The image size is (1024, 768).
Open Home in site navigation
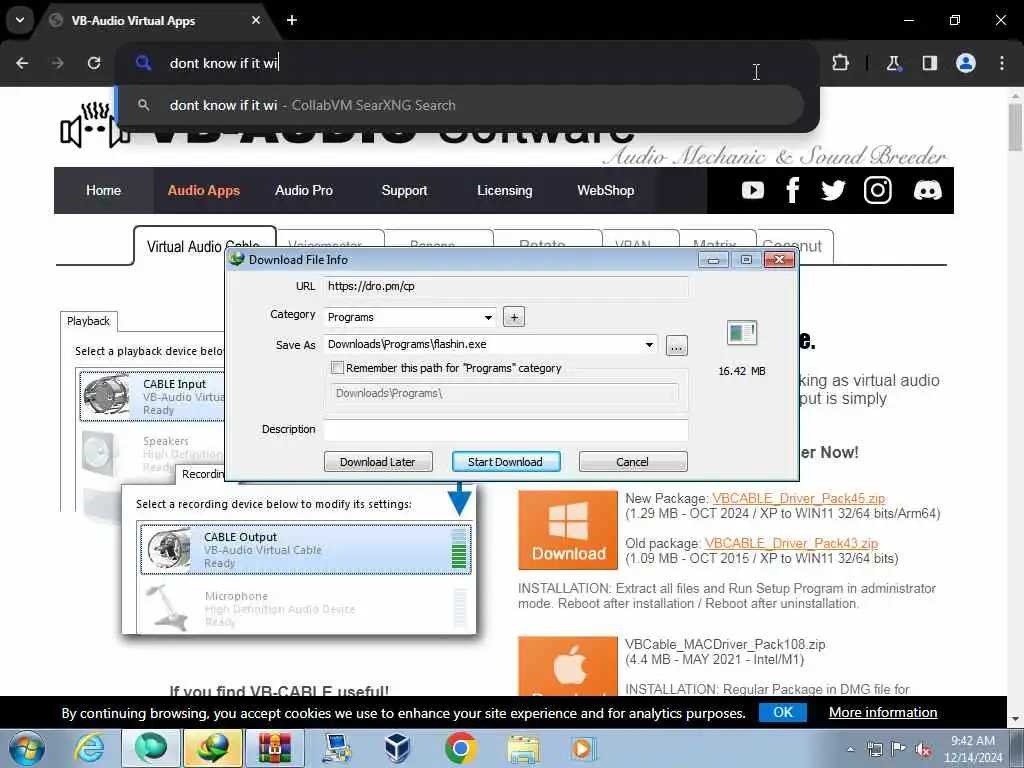[x=103, y=191]
